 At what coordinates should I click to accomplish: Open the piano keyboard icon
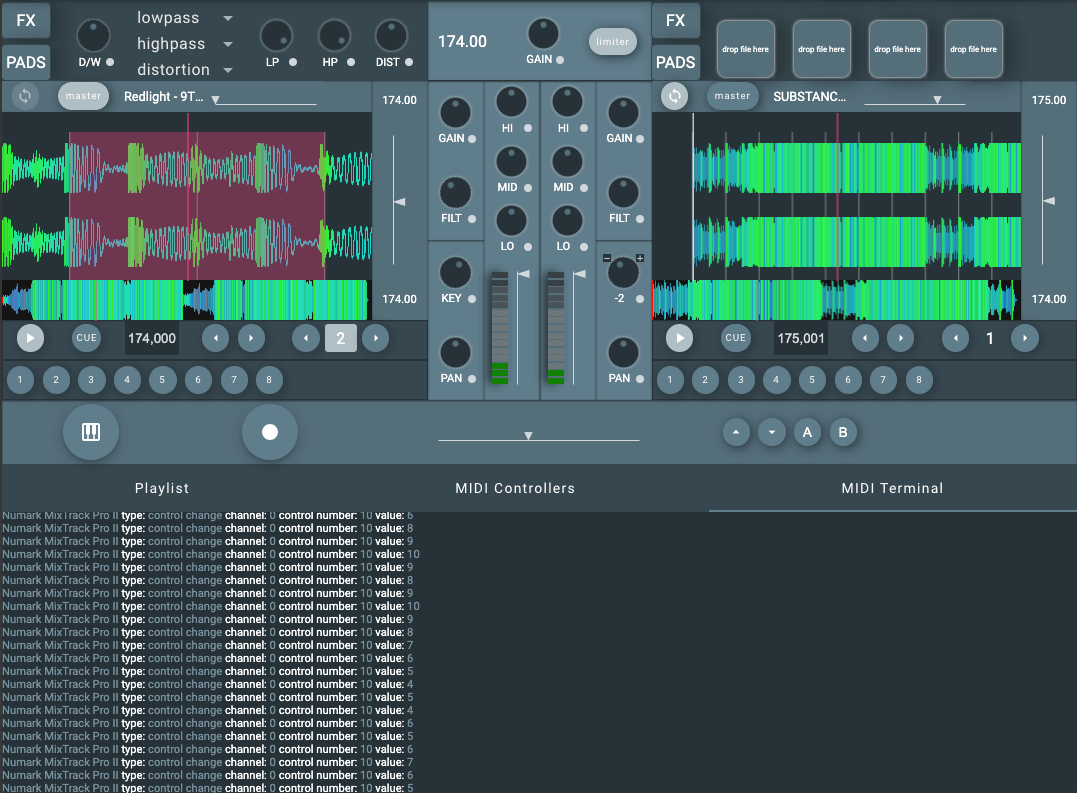tap(91, 432)
